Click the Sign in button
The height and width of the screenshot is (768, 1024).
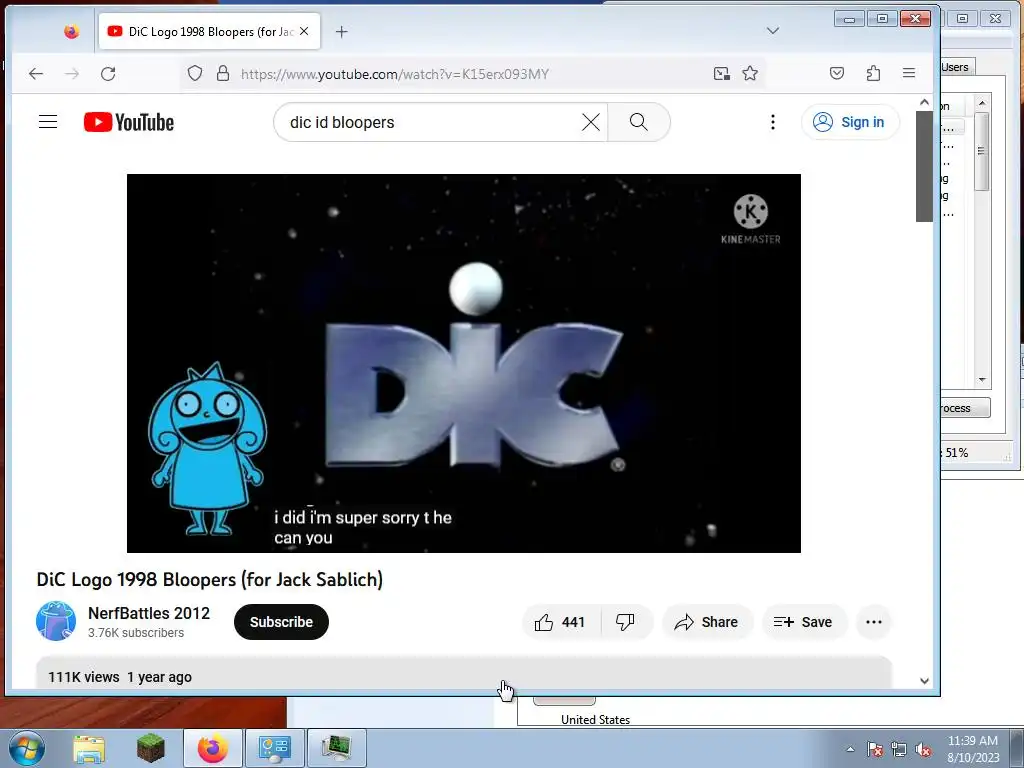(x=850, y=122)
